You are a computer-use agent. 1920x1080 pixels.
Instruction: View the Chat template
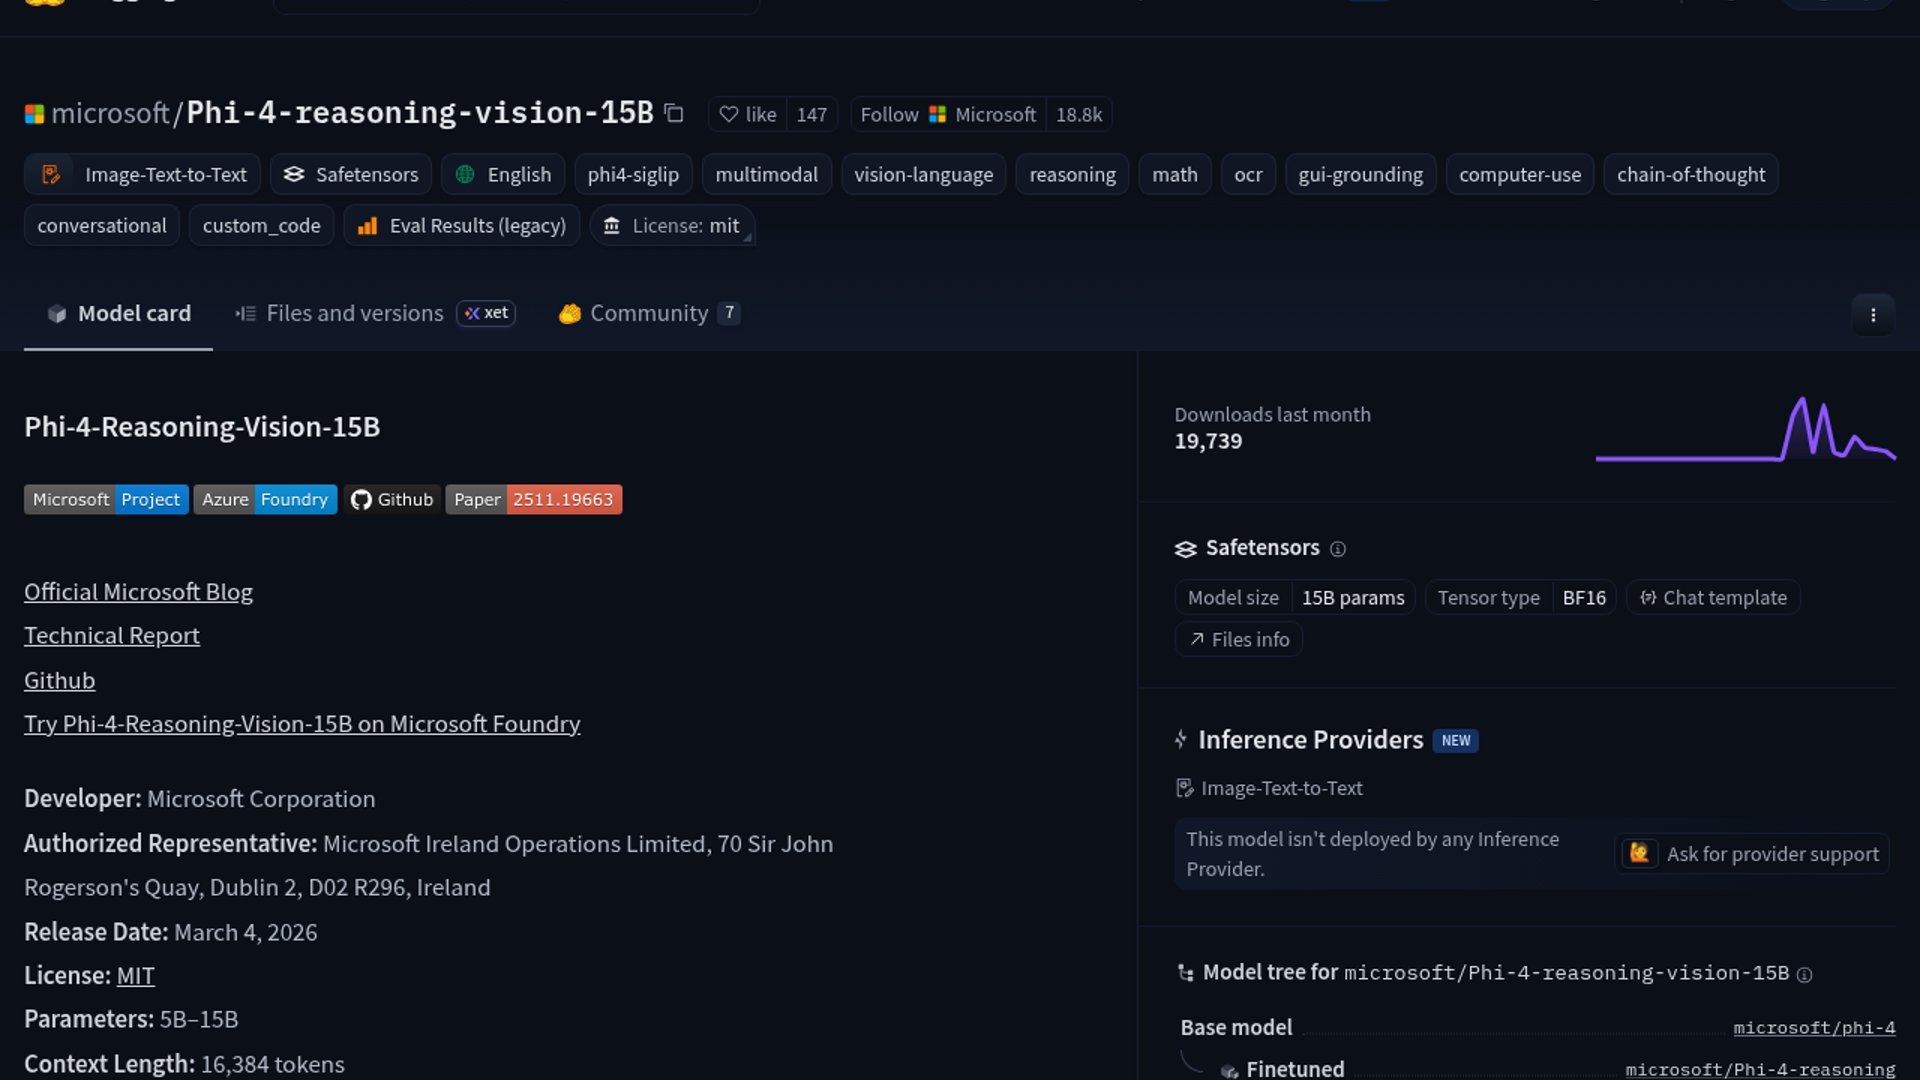pos(1713,598)
